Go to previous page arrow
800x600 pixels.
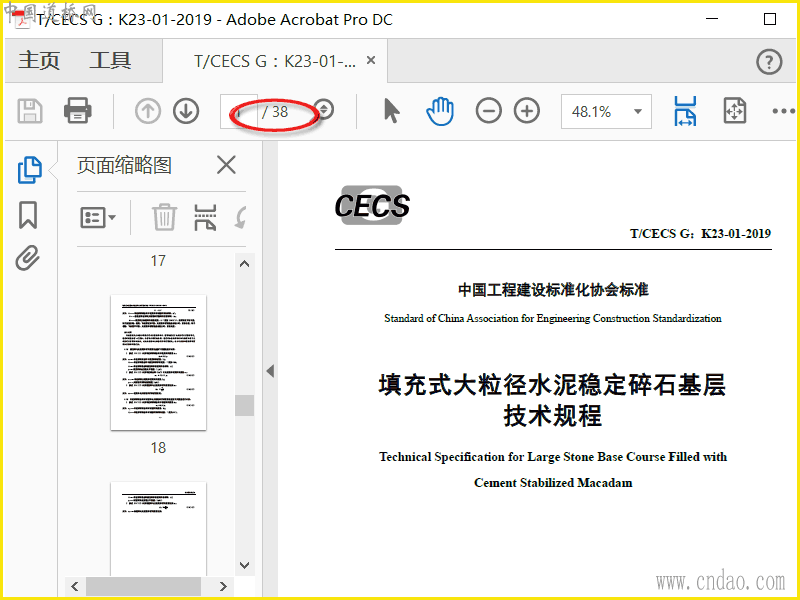point(148,111)
